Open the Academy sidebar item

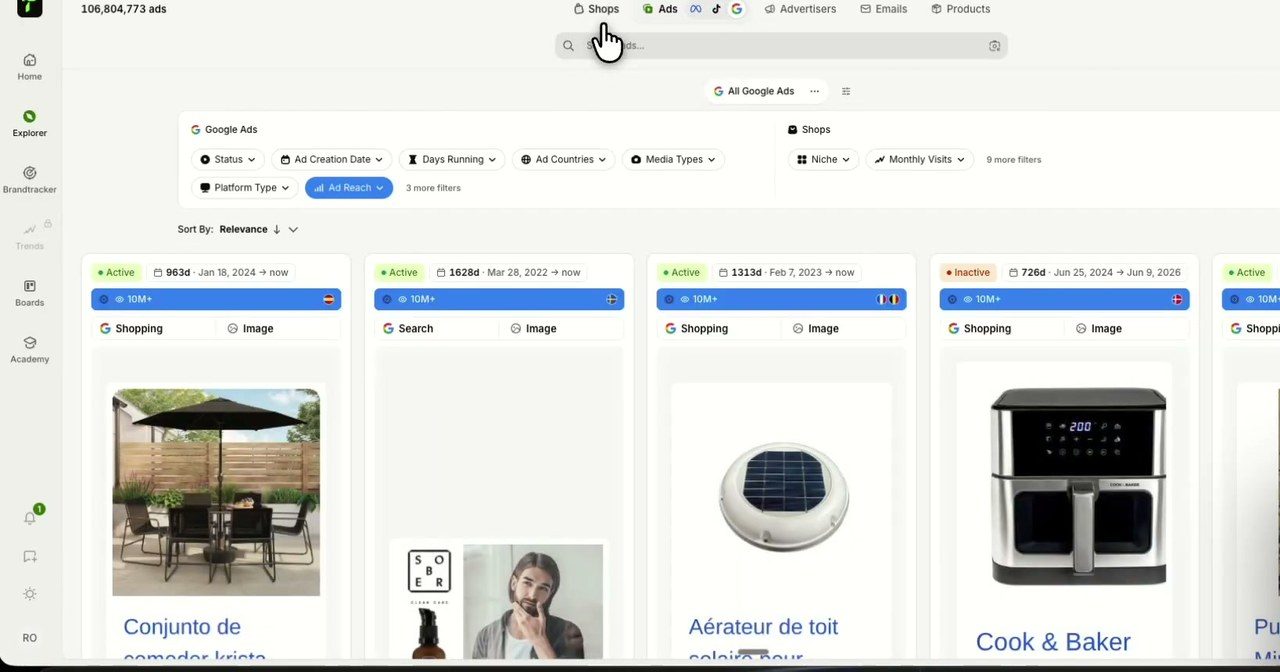pyautogui.click(x=30, y=350)
